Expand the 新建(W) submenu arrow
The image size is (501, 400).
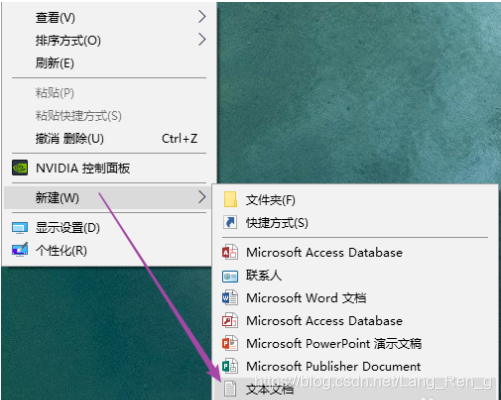click(x=202, y=197)
